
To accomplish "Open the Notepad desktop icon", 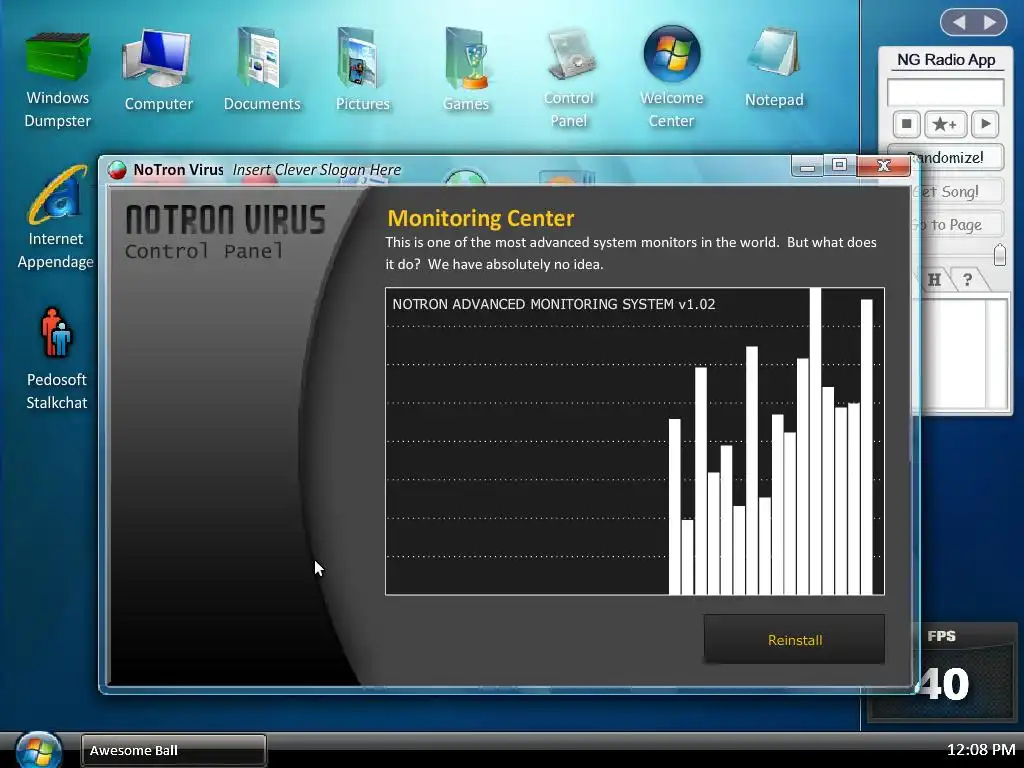I will click(774, 68).
